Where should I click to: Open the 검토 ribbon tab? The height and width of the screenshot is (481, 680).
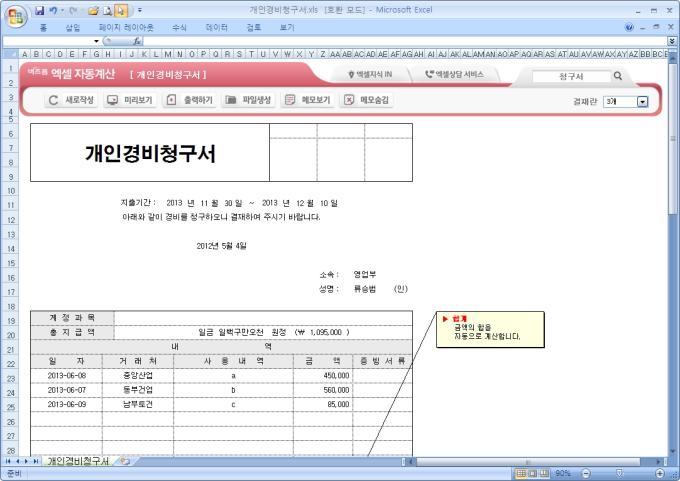point(254,28)
